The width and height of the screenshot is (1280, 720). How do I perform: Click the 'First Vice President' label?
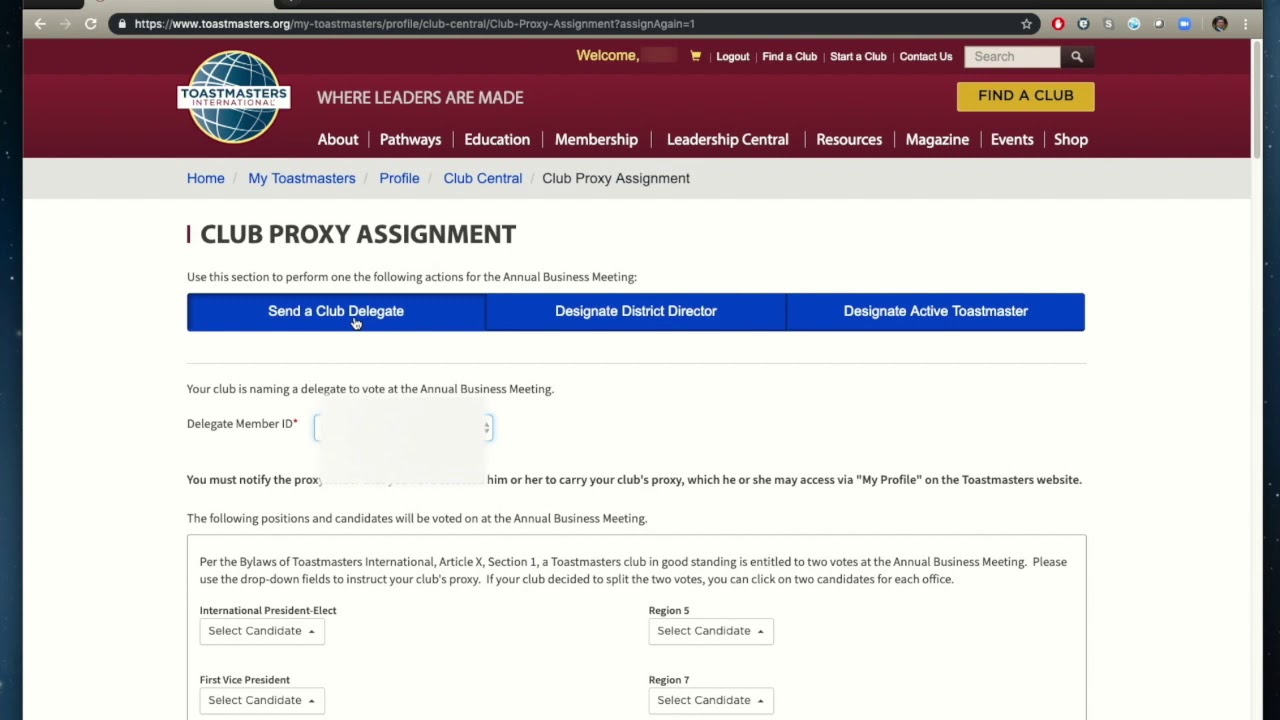[245, 680]
